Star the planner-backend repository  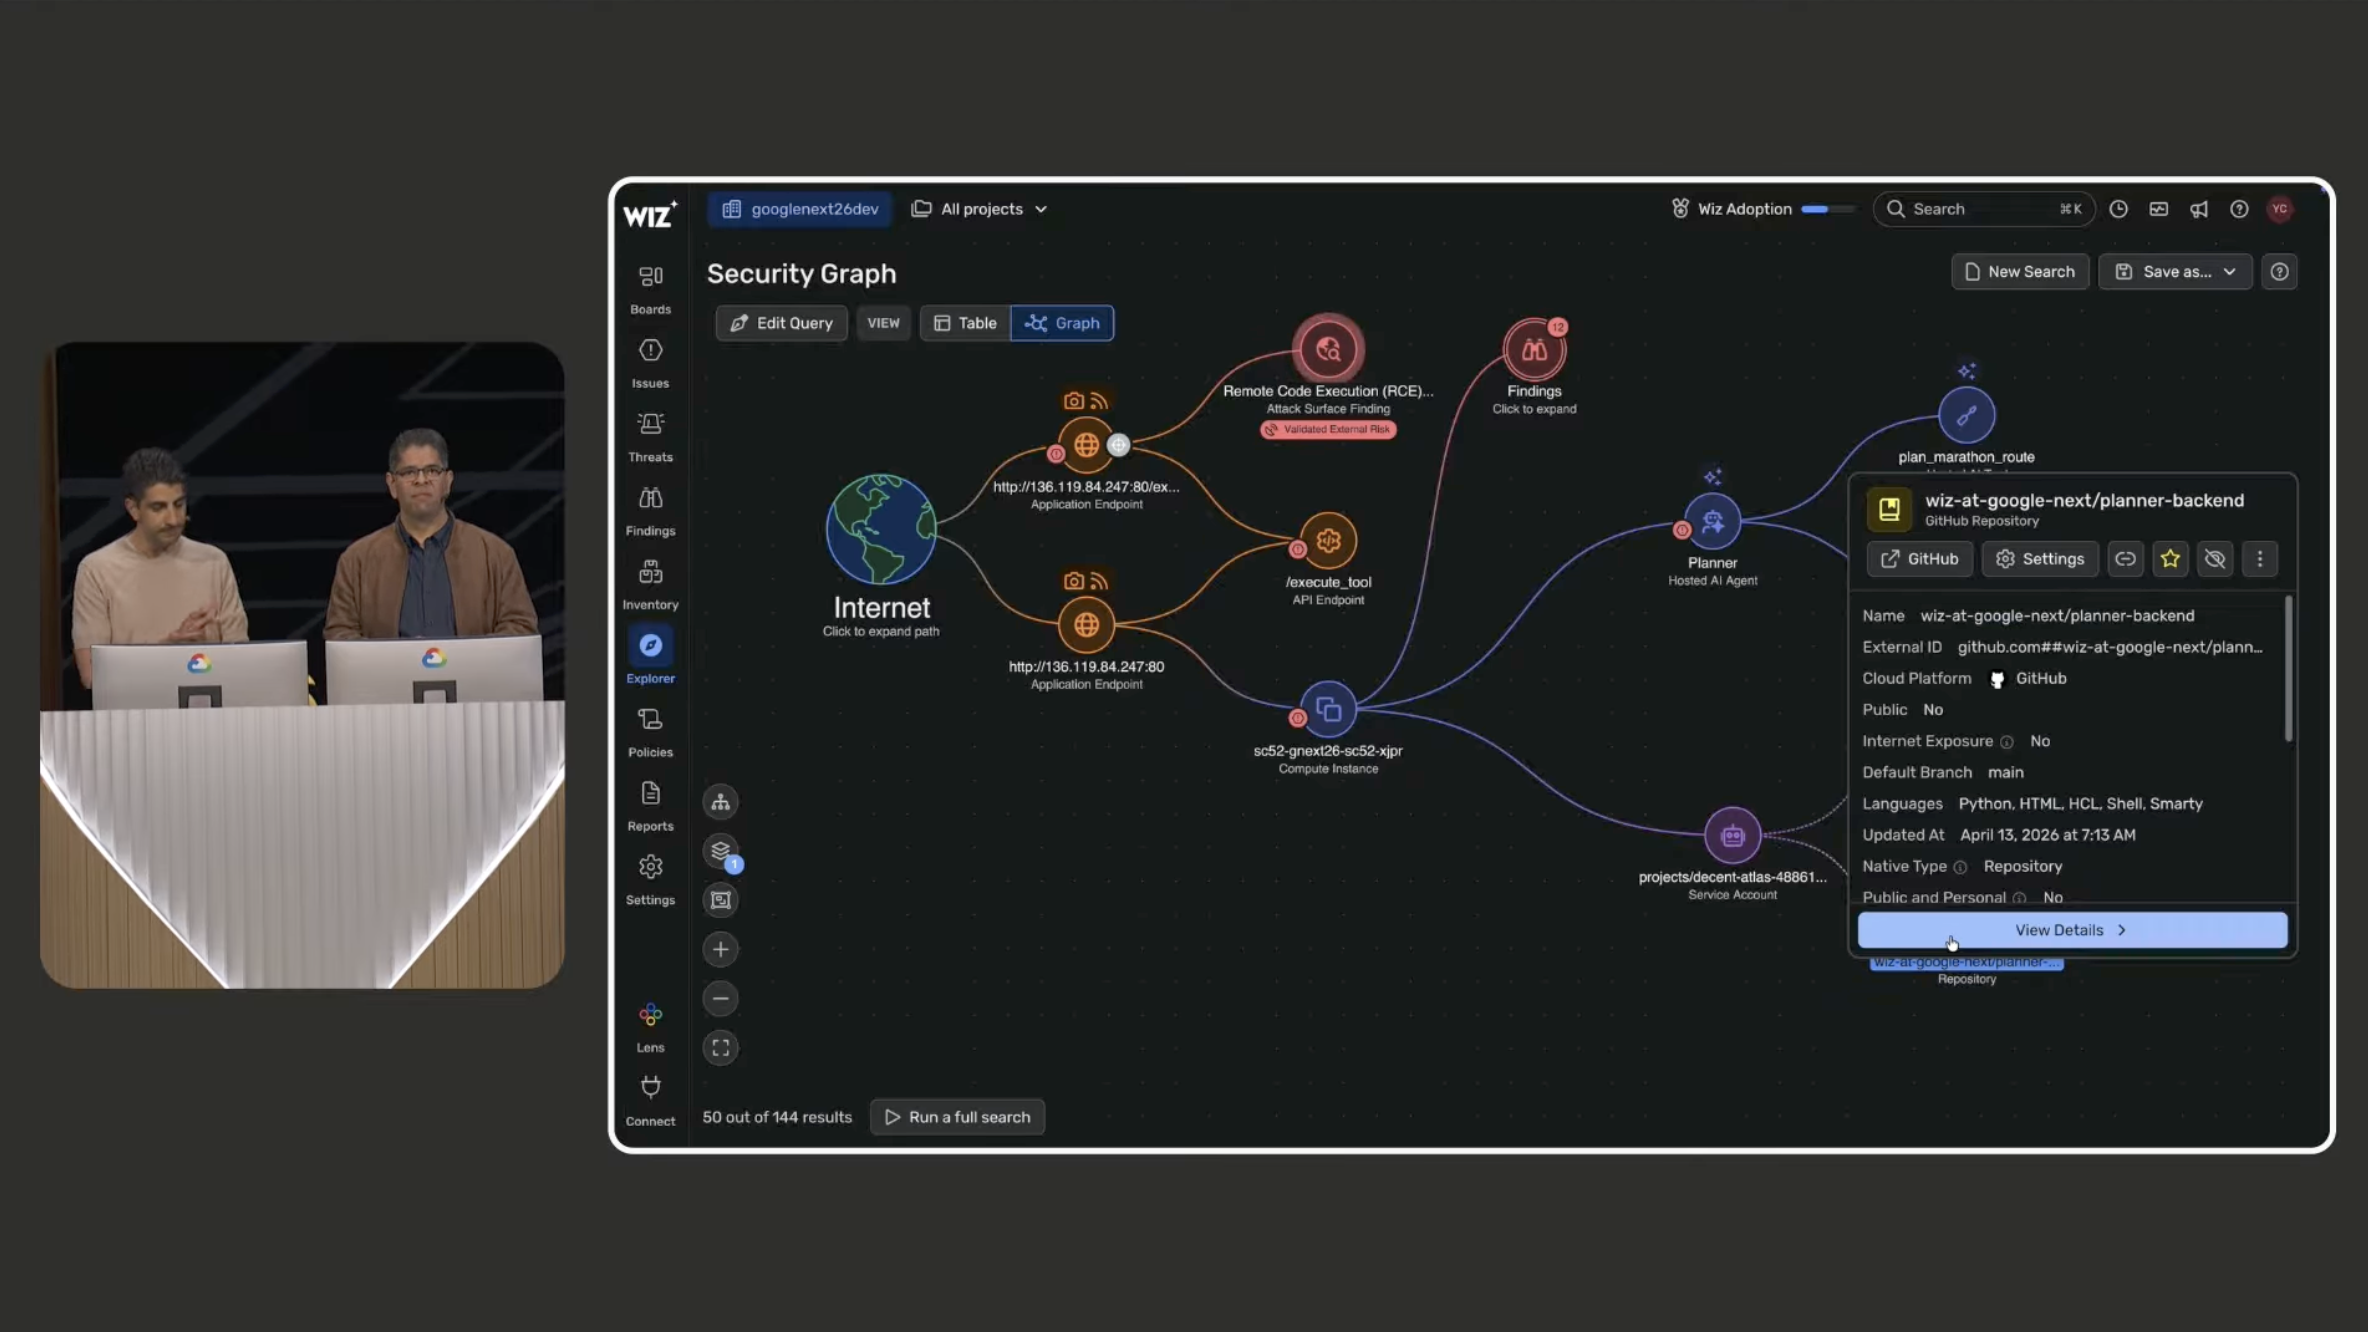(x=2169, y=559)
